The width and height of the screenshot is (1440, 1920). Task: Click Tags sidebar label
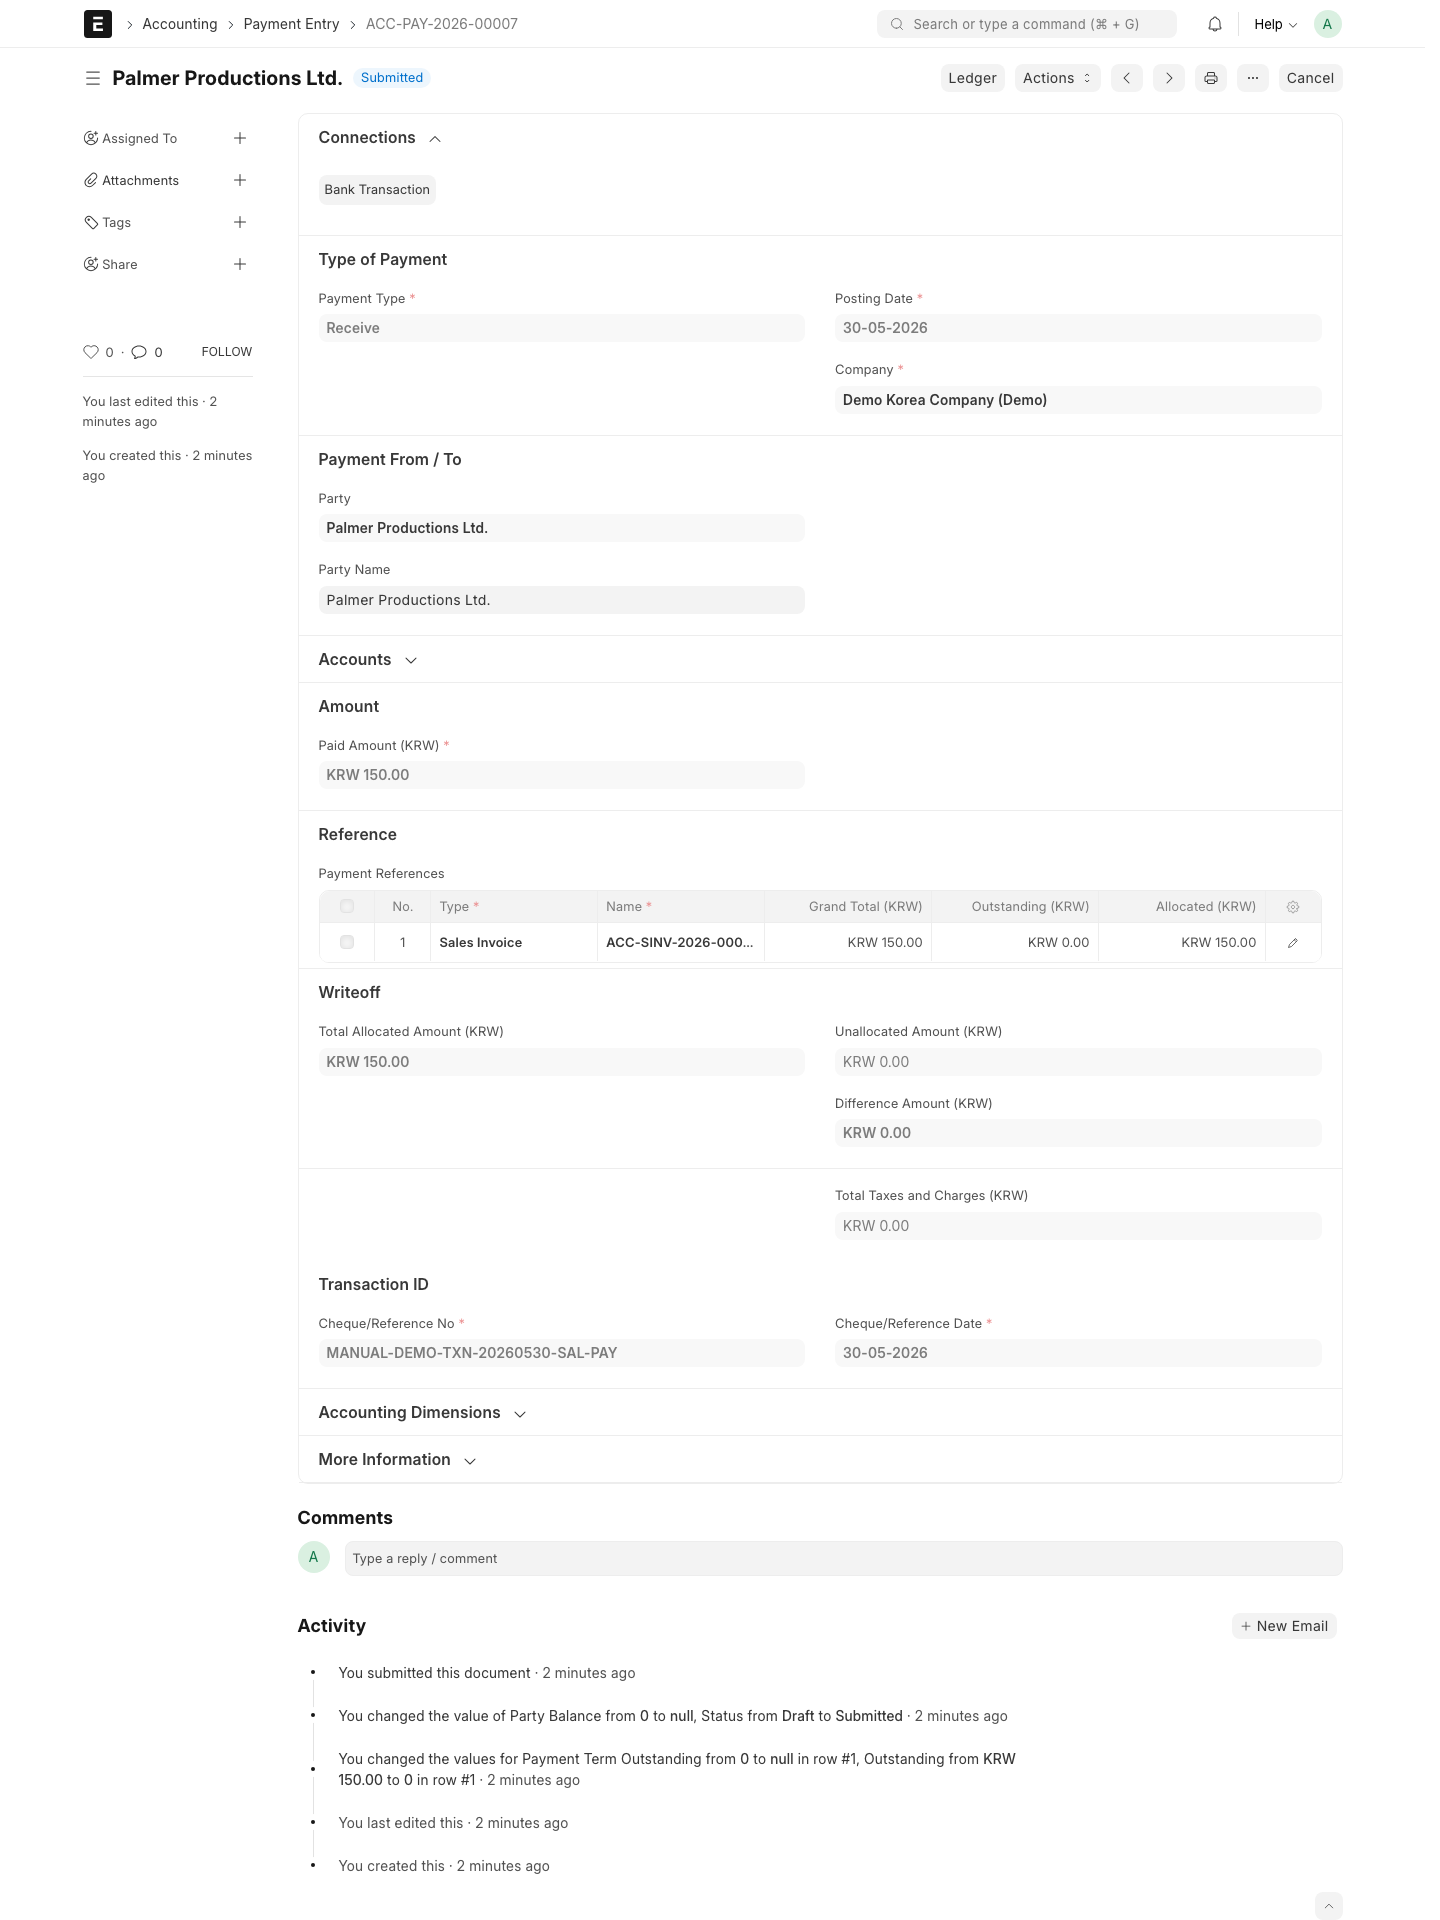tap(116, 222)
